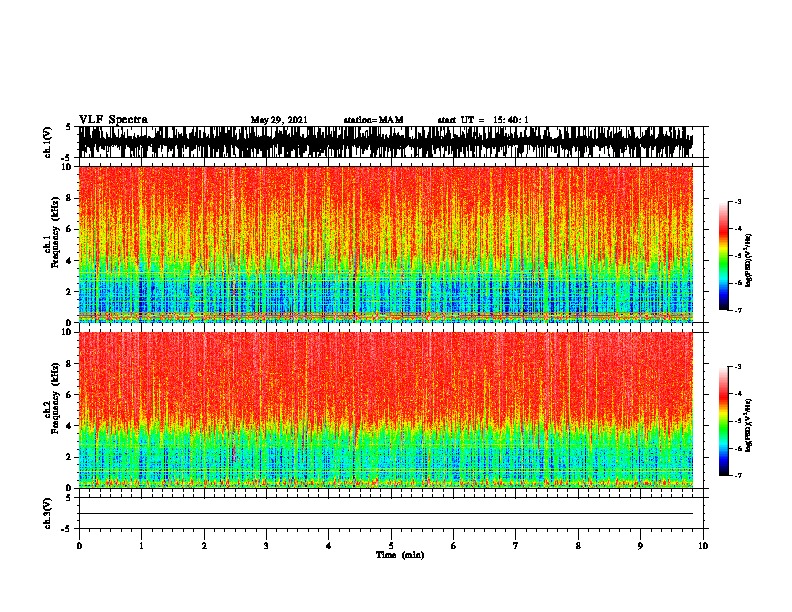
Task: Click inside the ch.1 spectrogram
Action: pos(385,244)
